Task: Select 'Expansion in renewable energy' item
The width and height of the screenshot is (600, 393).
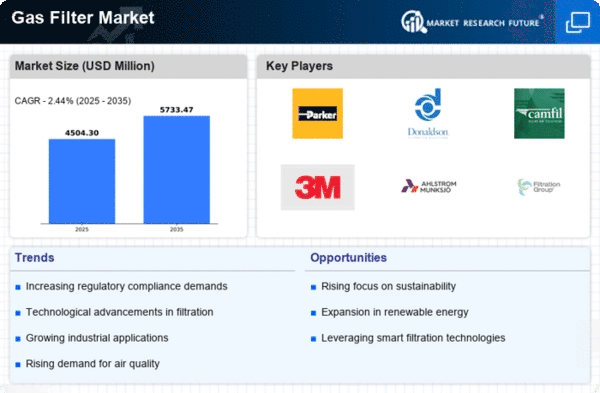Action: point(395,312)
